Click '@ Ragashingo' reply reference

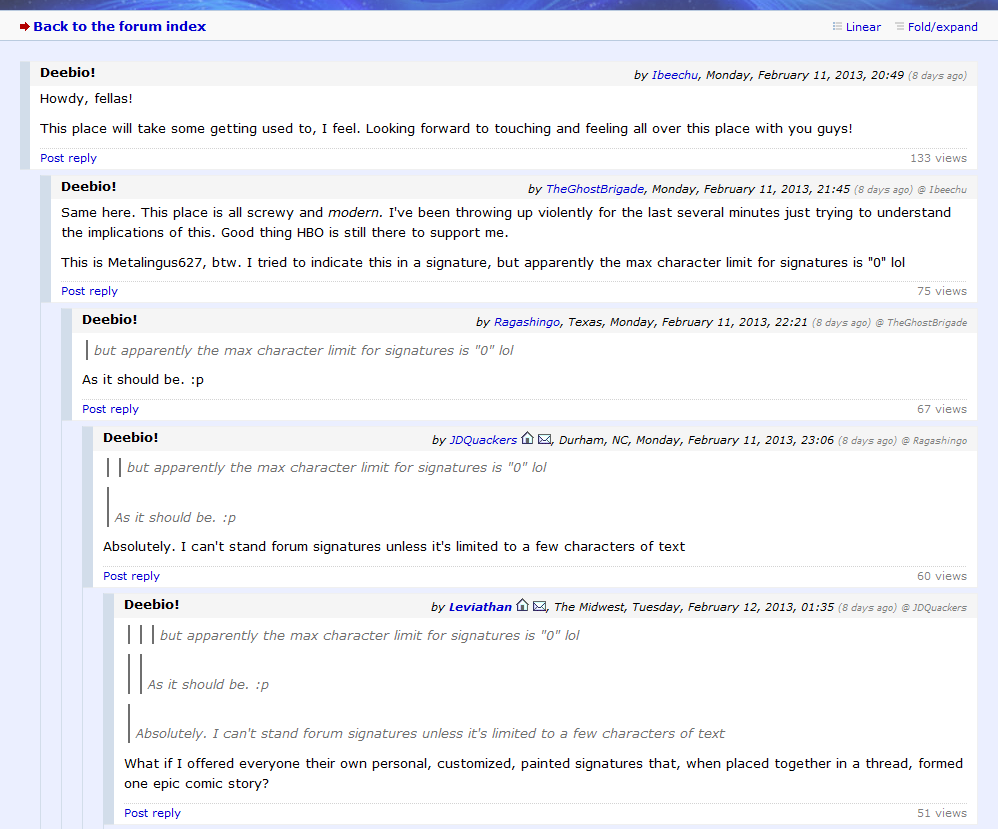coord(934,441)
